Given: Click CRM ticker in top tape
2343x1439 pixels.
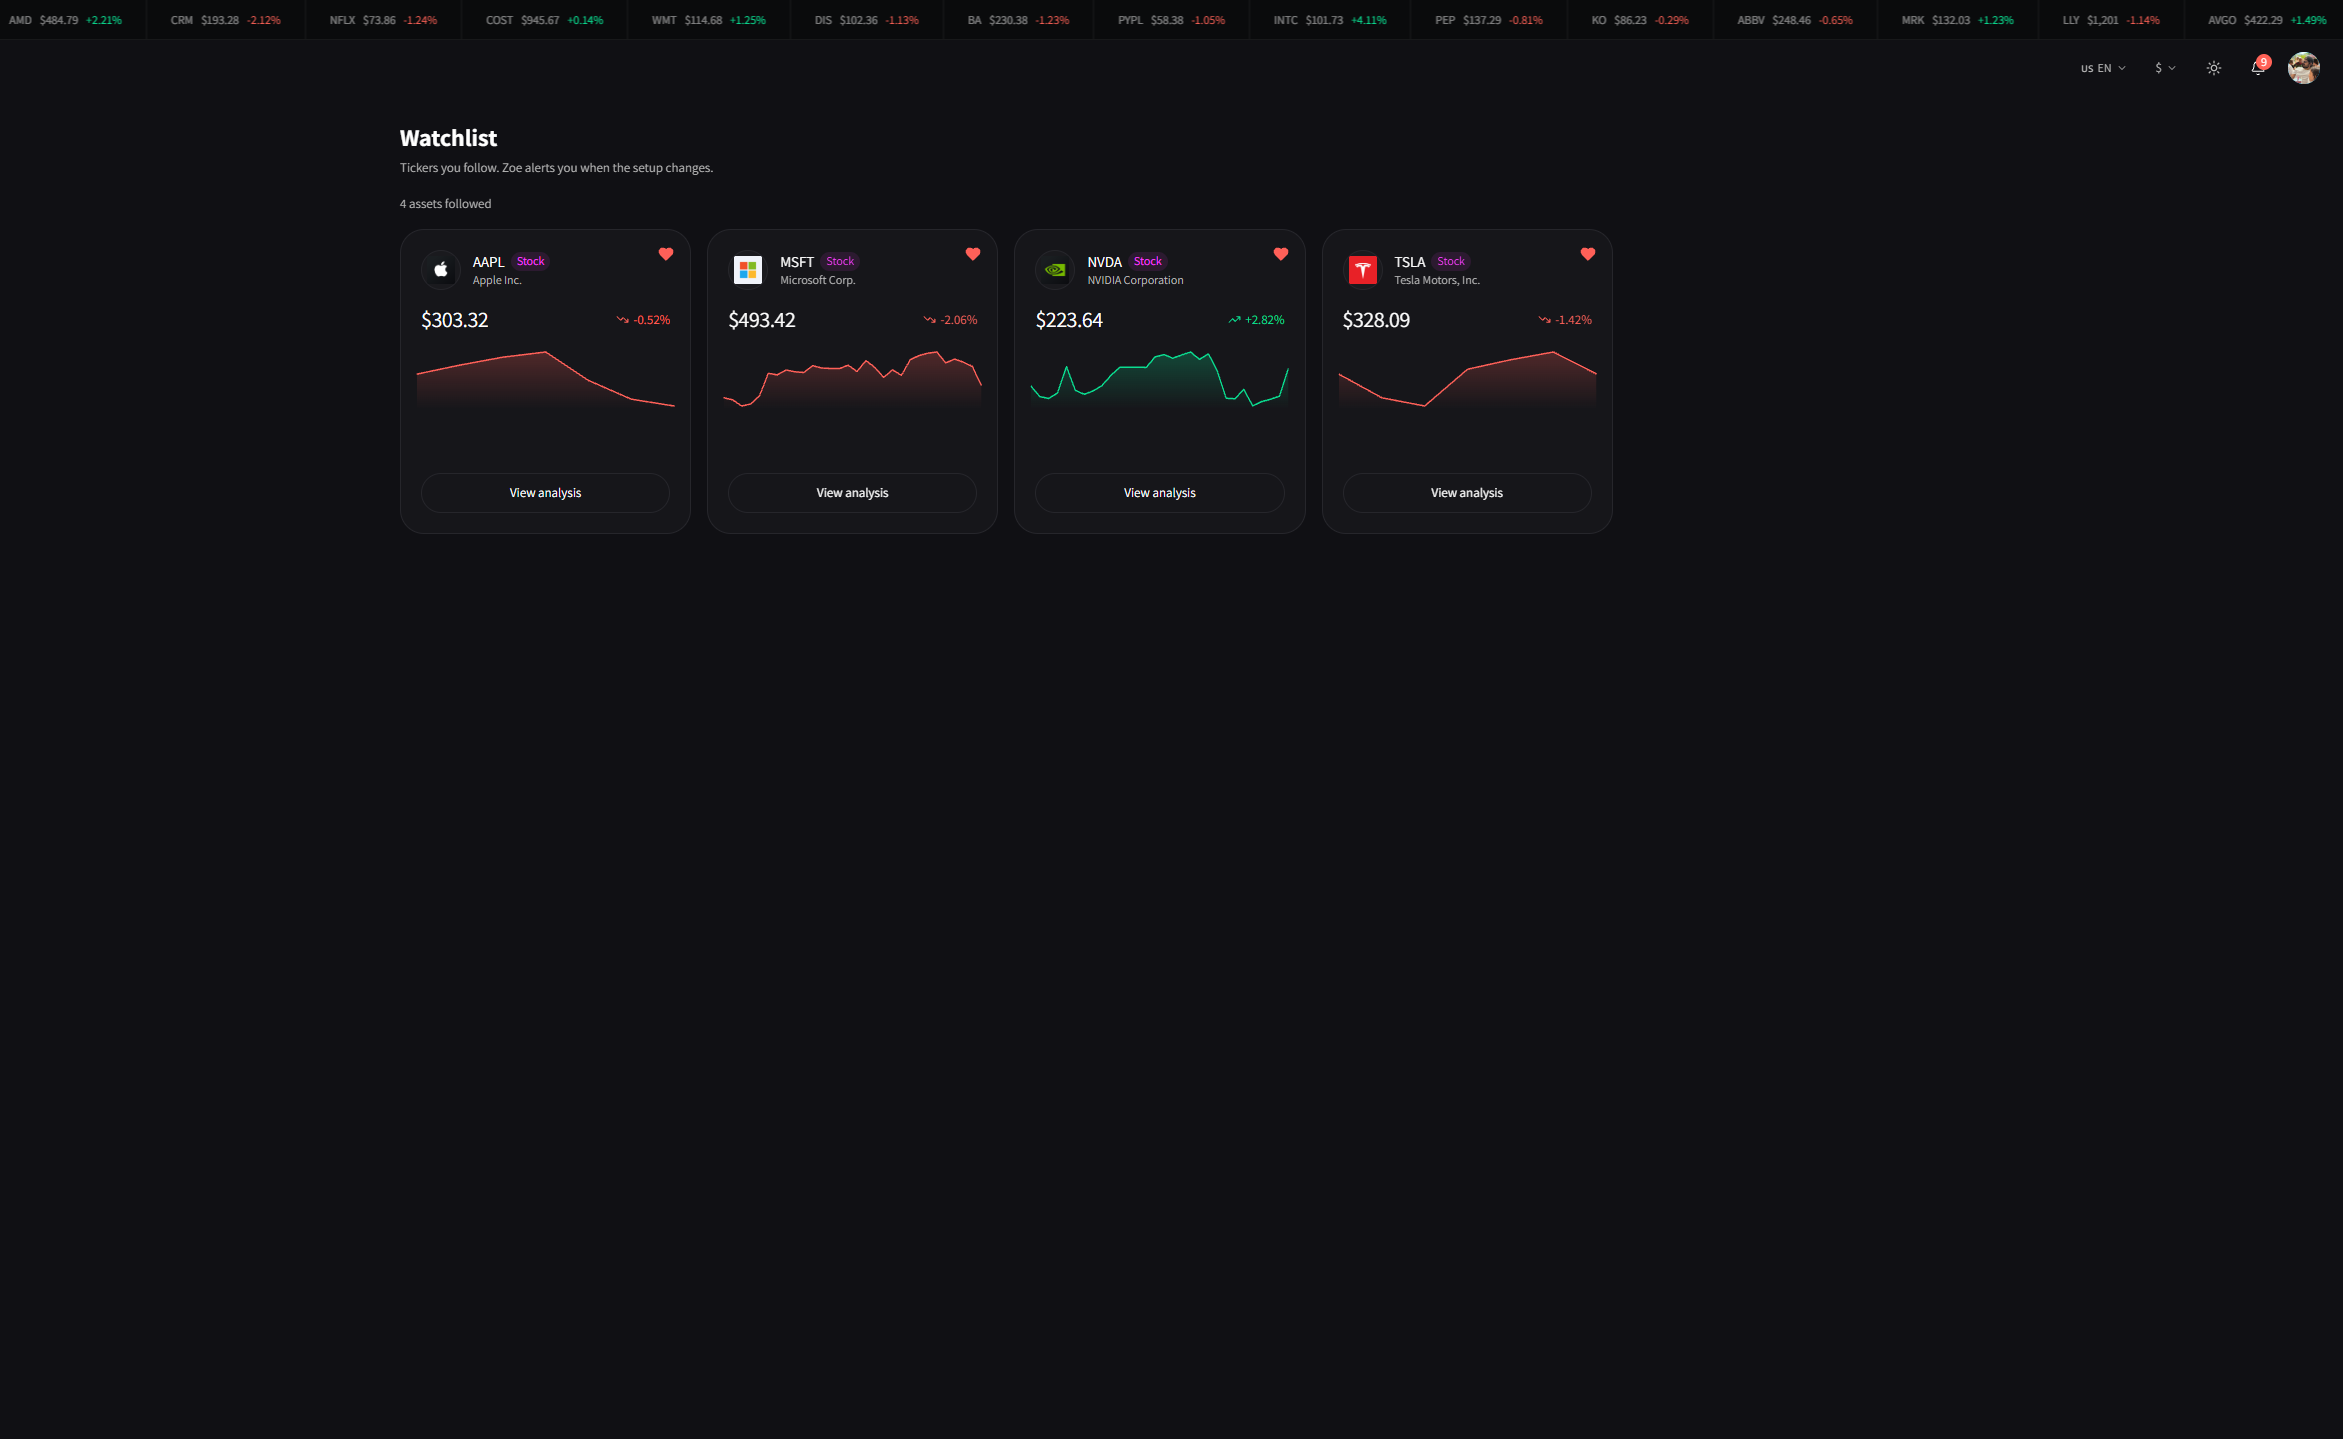Looking at the screenshot, I should click(x=225, y=20).
